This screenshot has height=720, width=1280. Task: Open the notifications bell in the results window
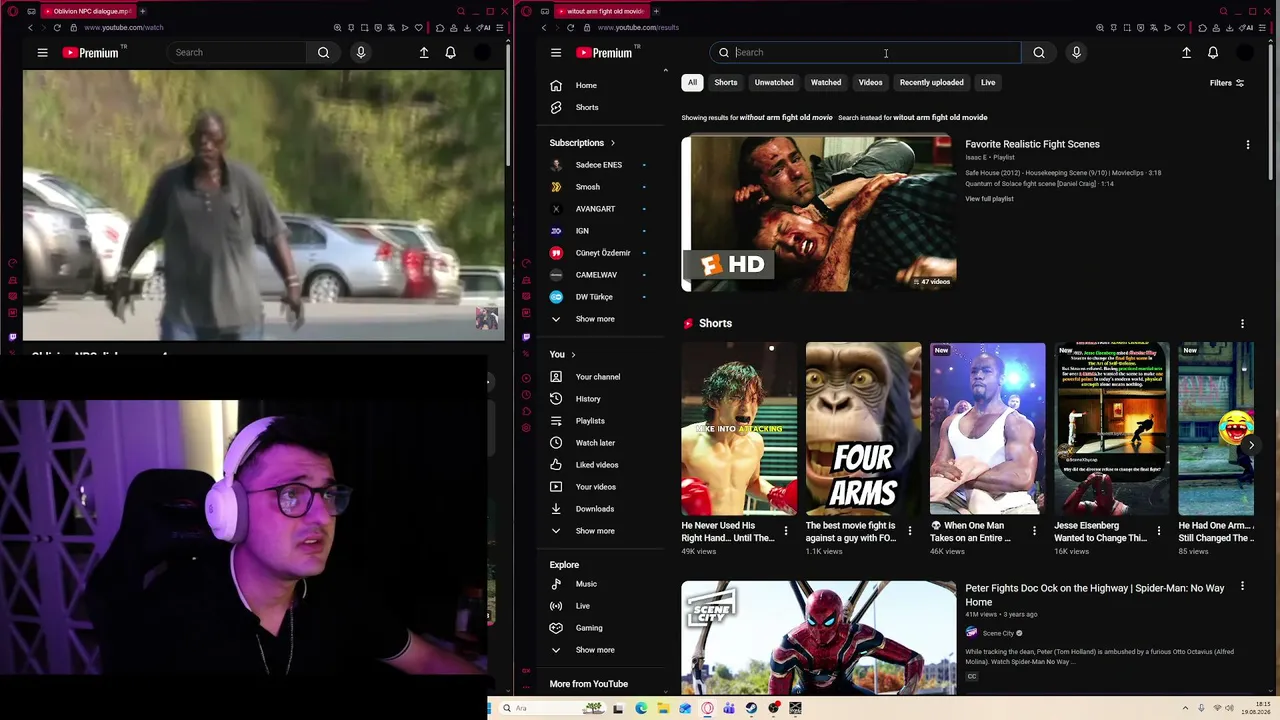[x=1213, y=52]
